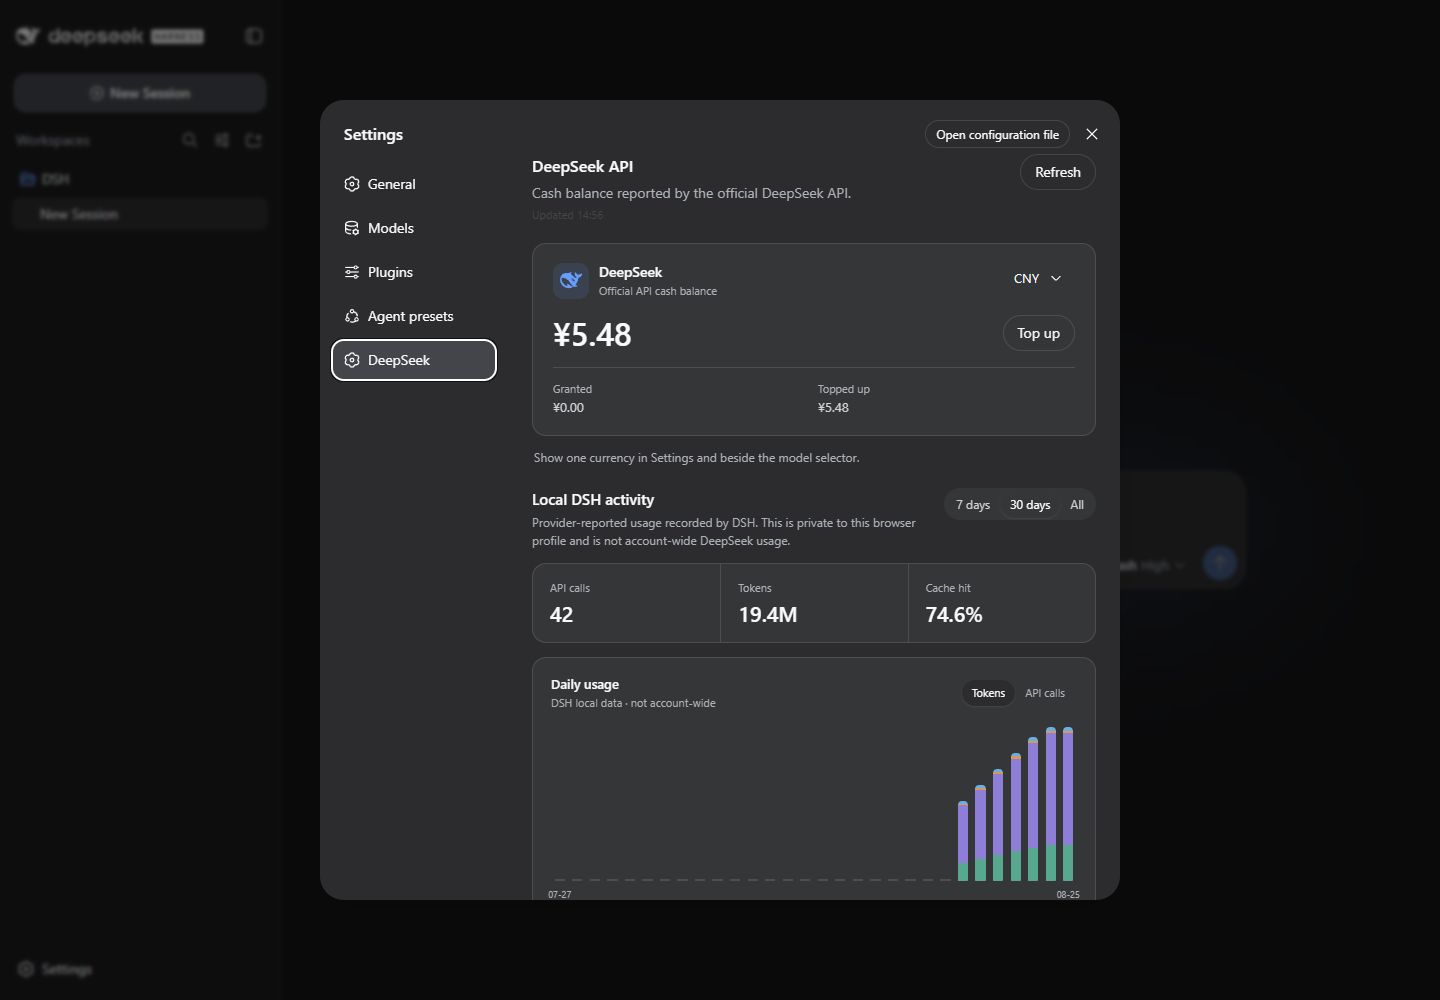Screen dimensions: 1440x1000
Task: Click the DeepSeek sidebar item icon
Action: pos(352,360)
